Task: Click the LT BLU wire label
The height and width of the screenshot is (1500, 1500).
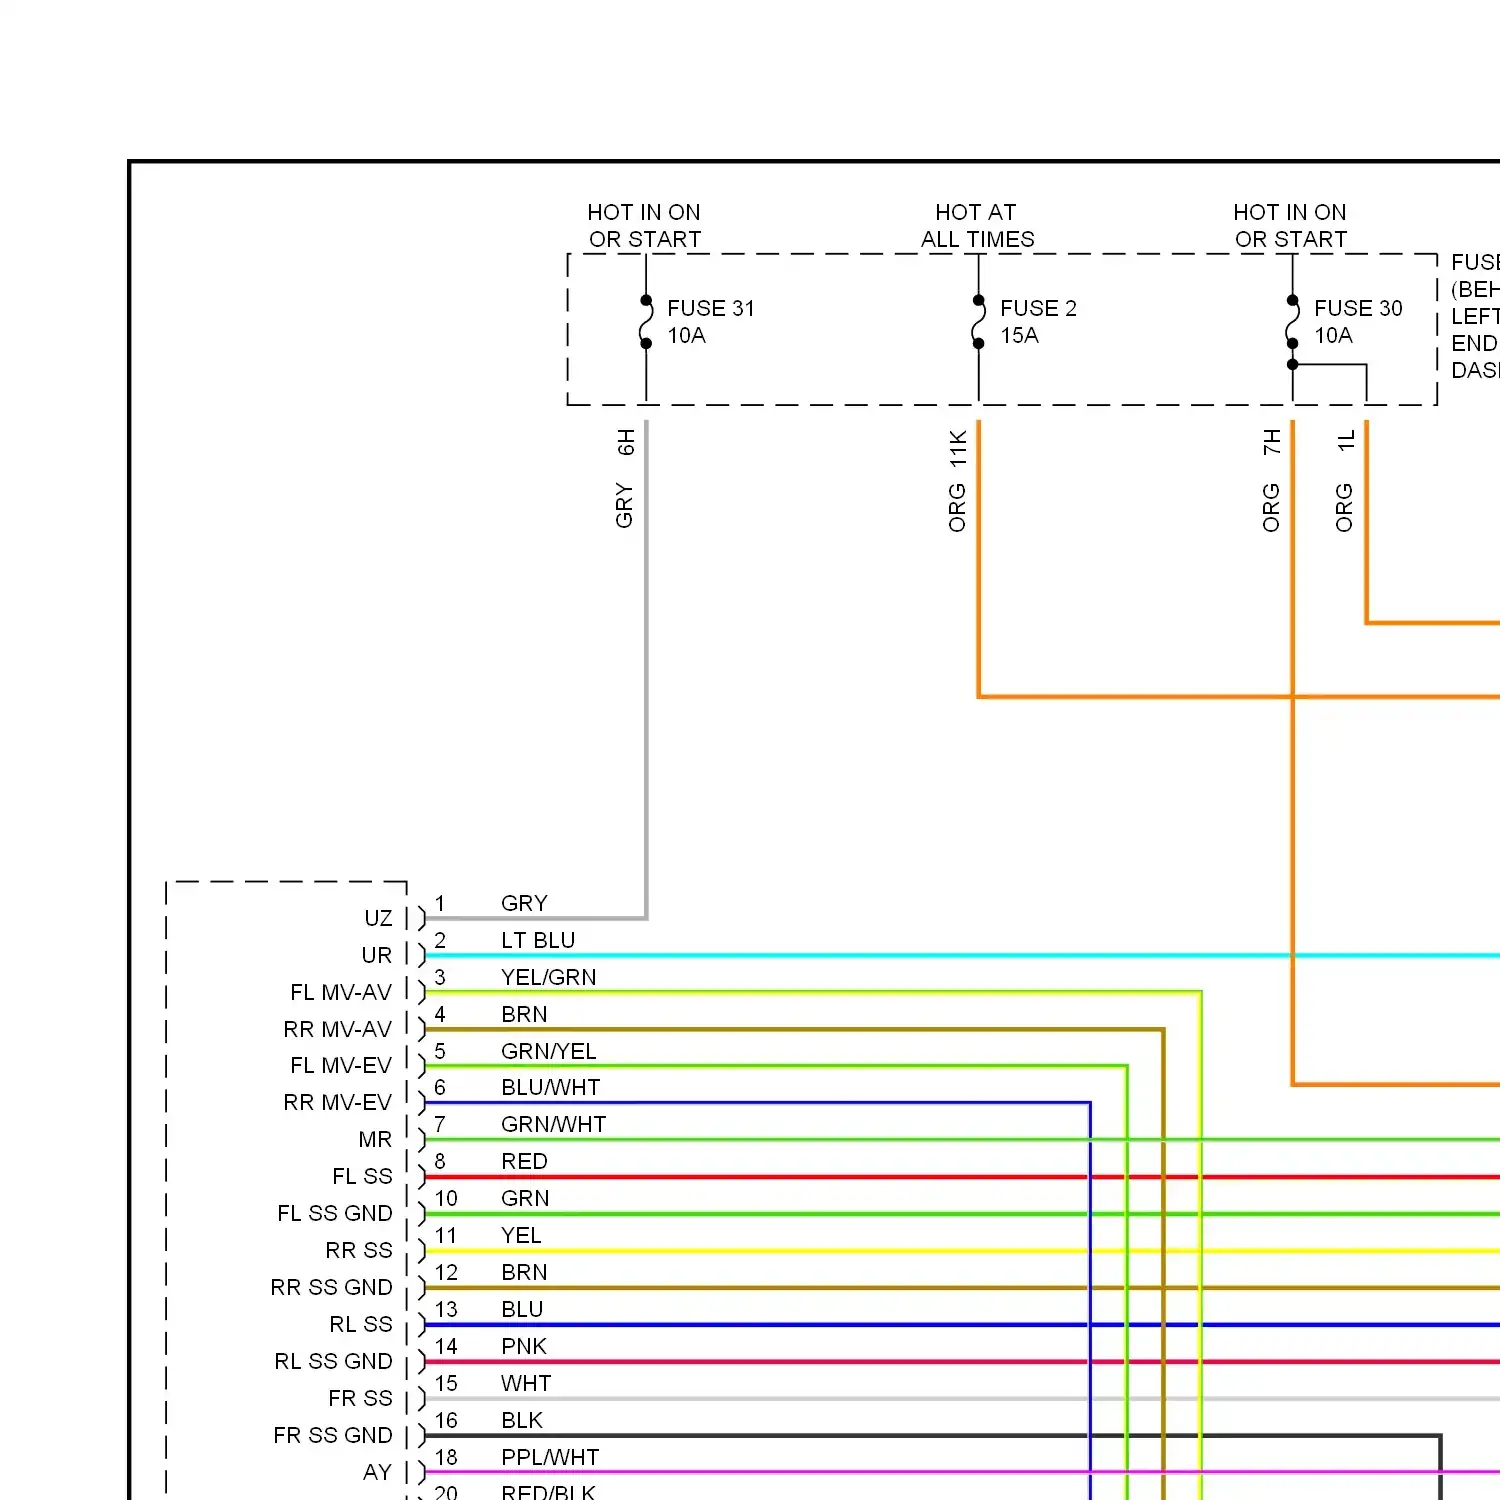Action: pyautogui.click(x=538, y=940)
